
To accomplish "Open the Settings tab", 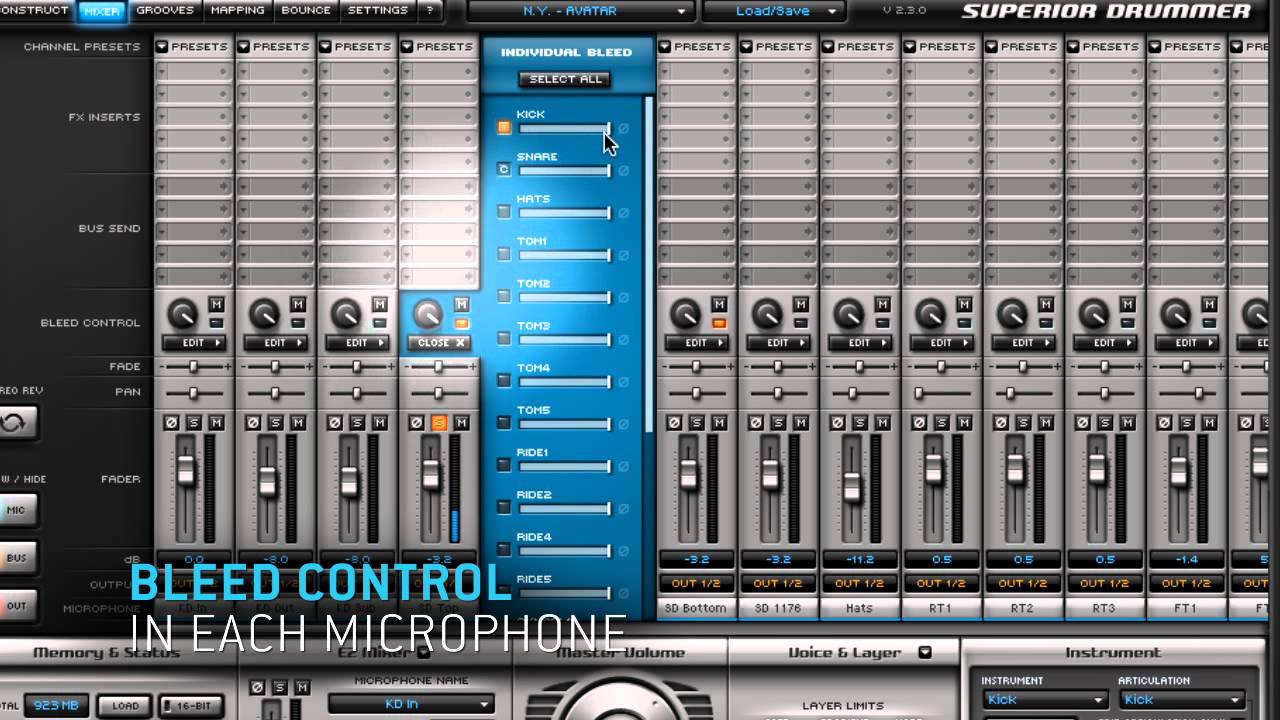I will pos(377,11).
